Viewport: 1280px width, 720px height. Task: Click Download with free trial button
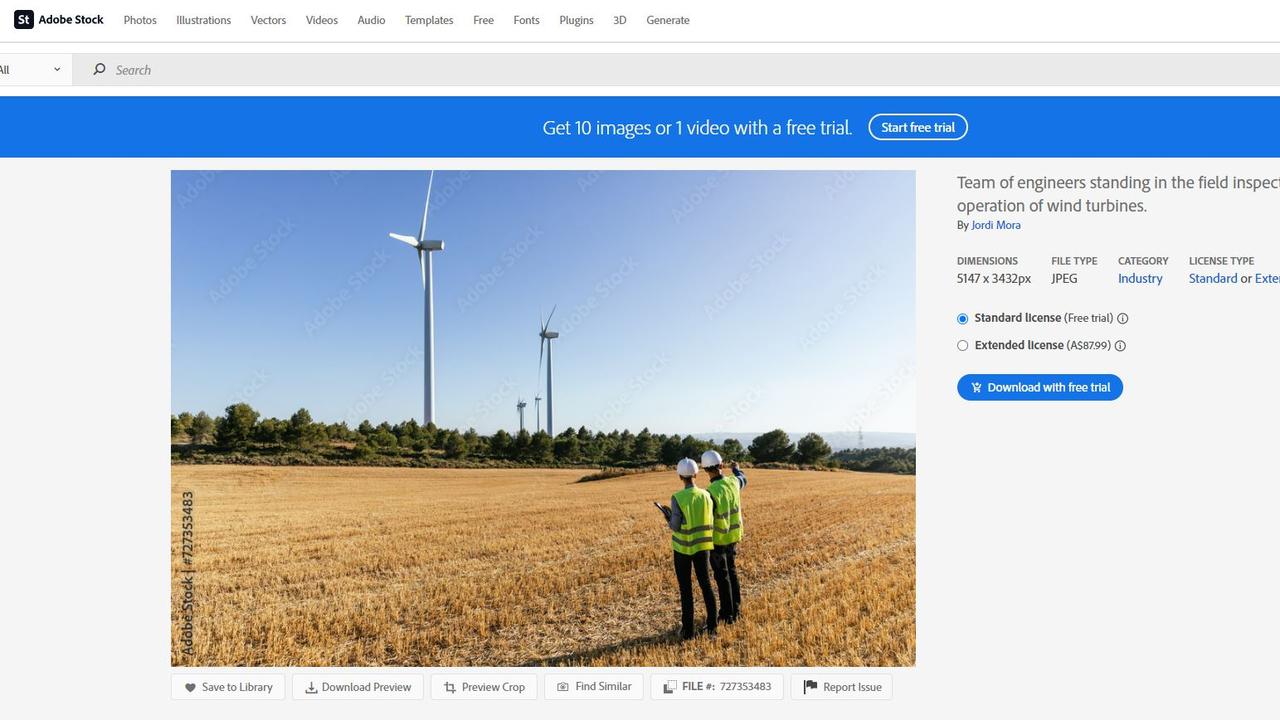[1040, 387]
